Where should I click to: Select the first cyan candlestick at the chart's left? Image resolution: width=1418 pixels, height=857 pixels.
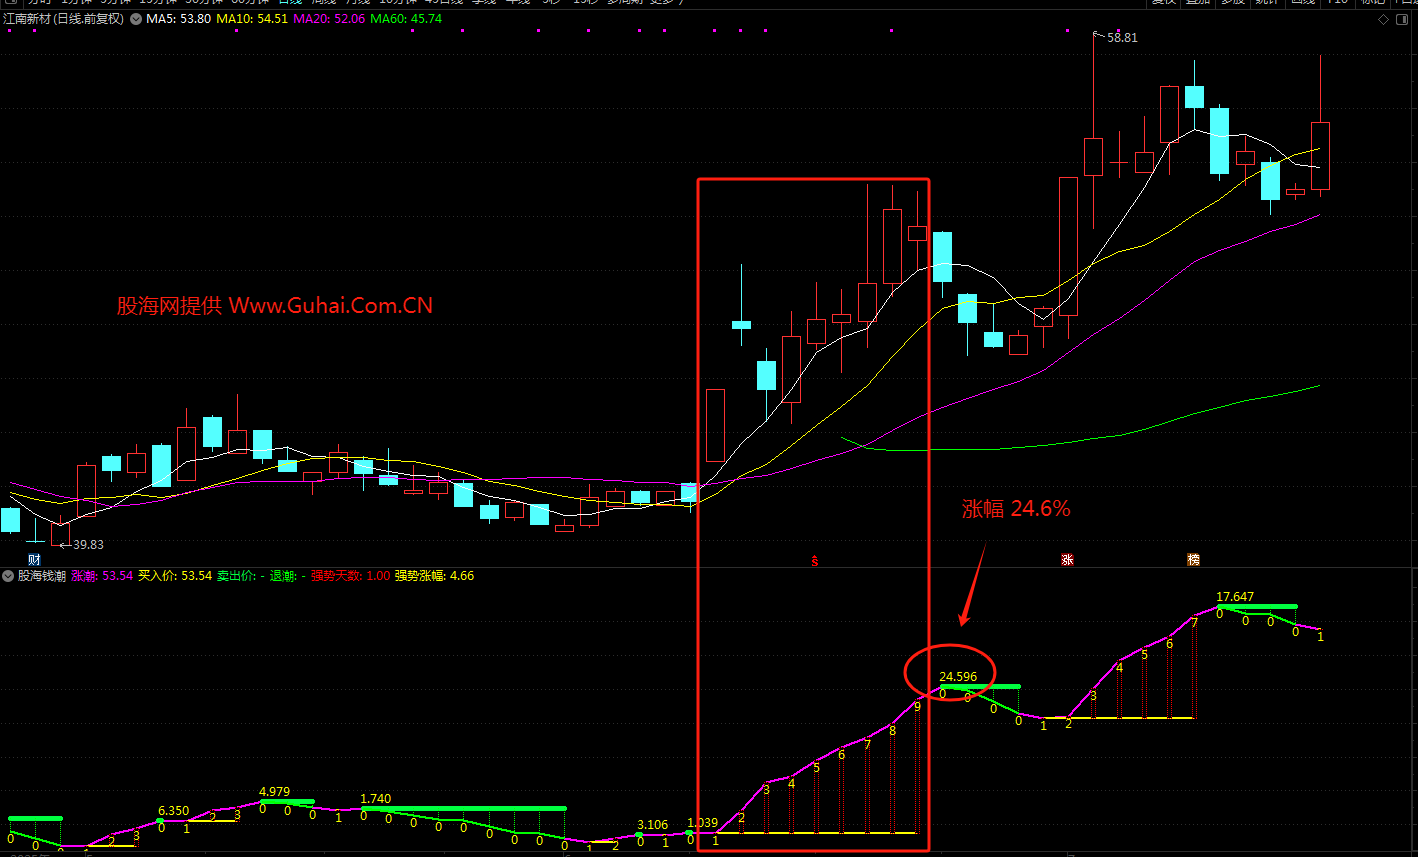(10, 520)
